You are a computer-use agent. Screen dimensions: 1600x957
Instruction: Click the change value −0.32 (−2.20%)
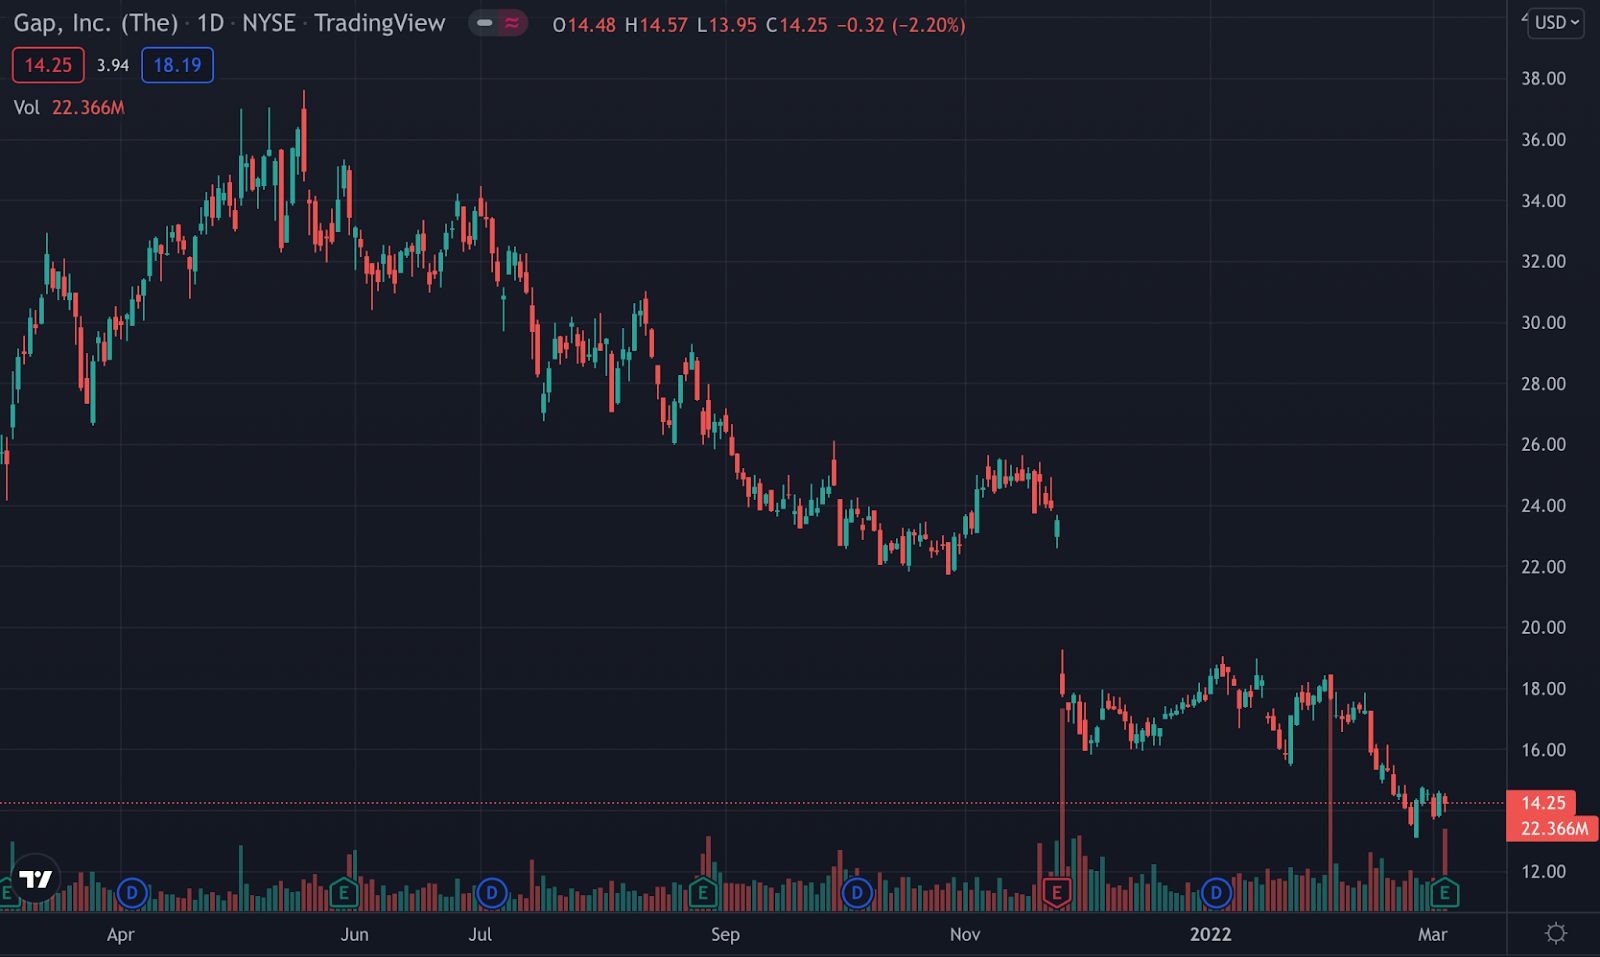(902, 25)
